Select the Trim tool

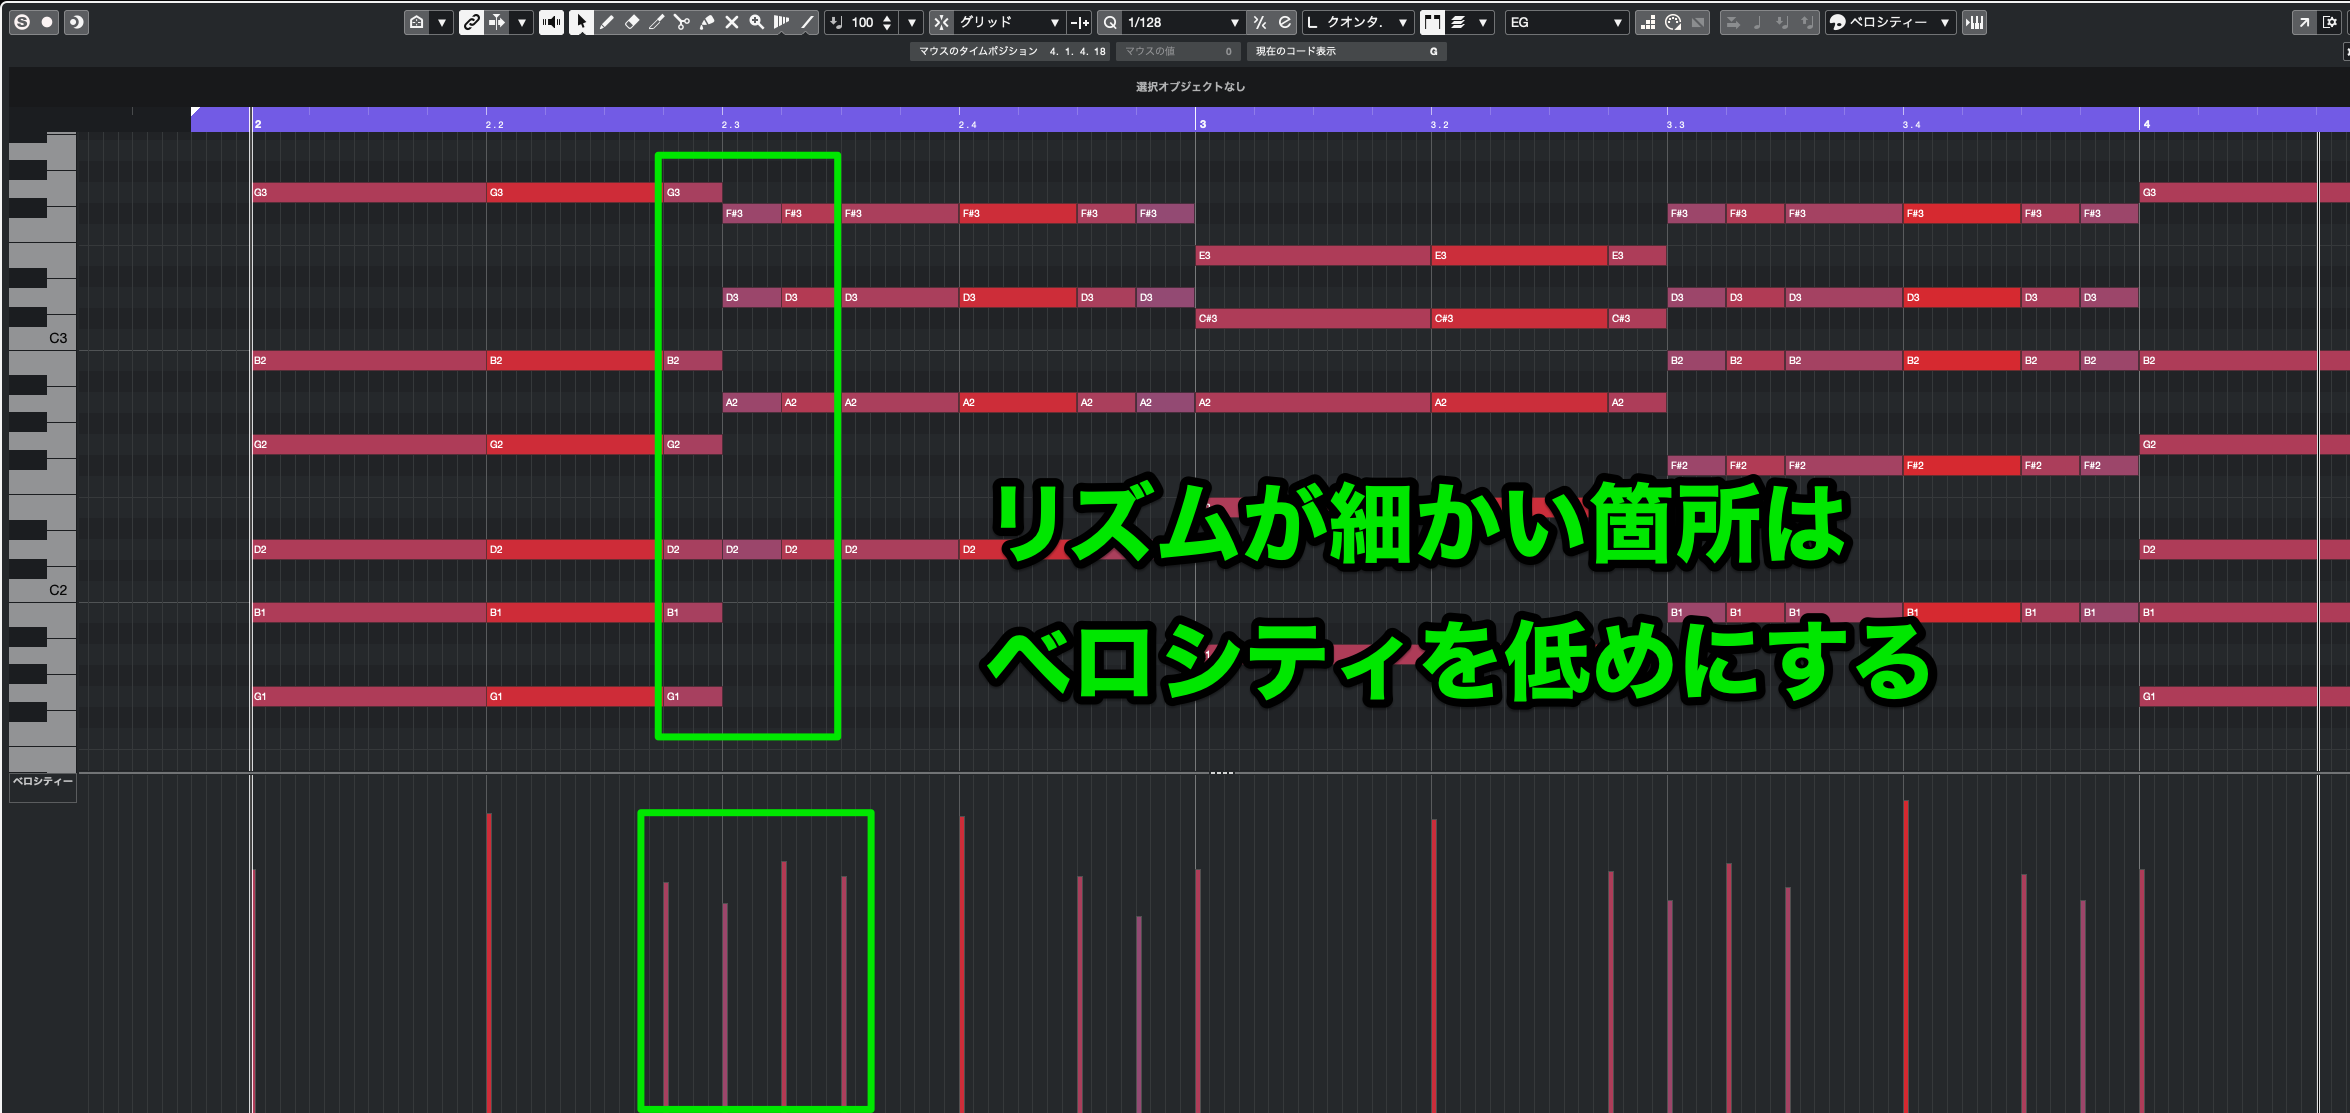click(x=657, y=22)
